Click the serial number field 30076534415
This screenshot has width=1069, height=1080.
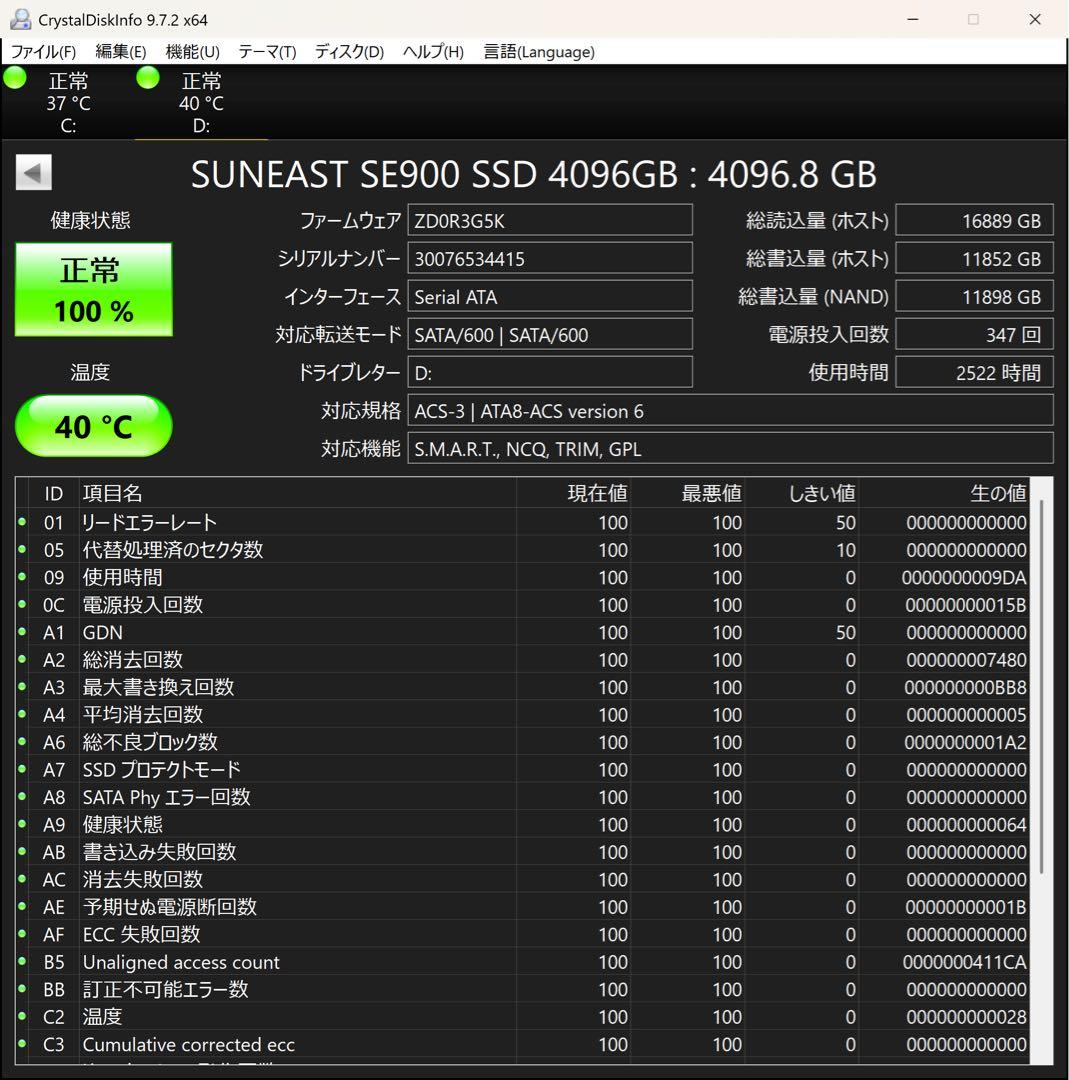point(550,258)
